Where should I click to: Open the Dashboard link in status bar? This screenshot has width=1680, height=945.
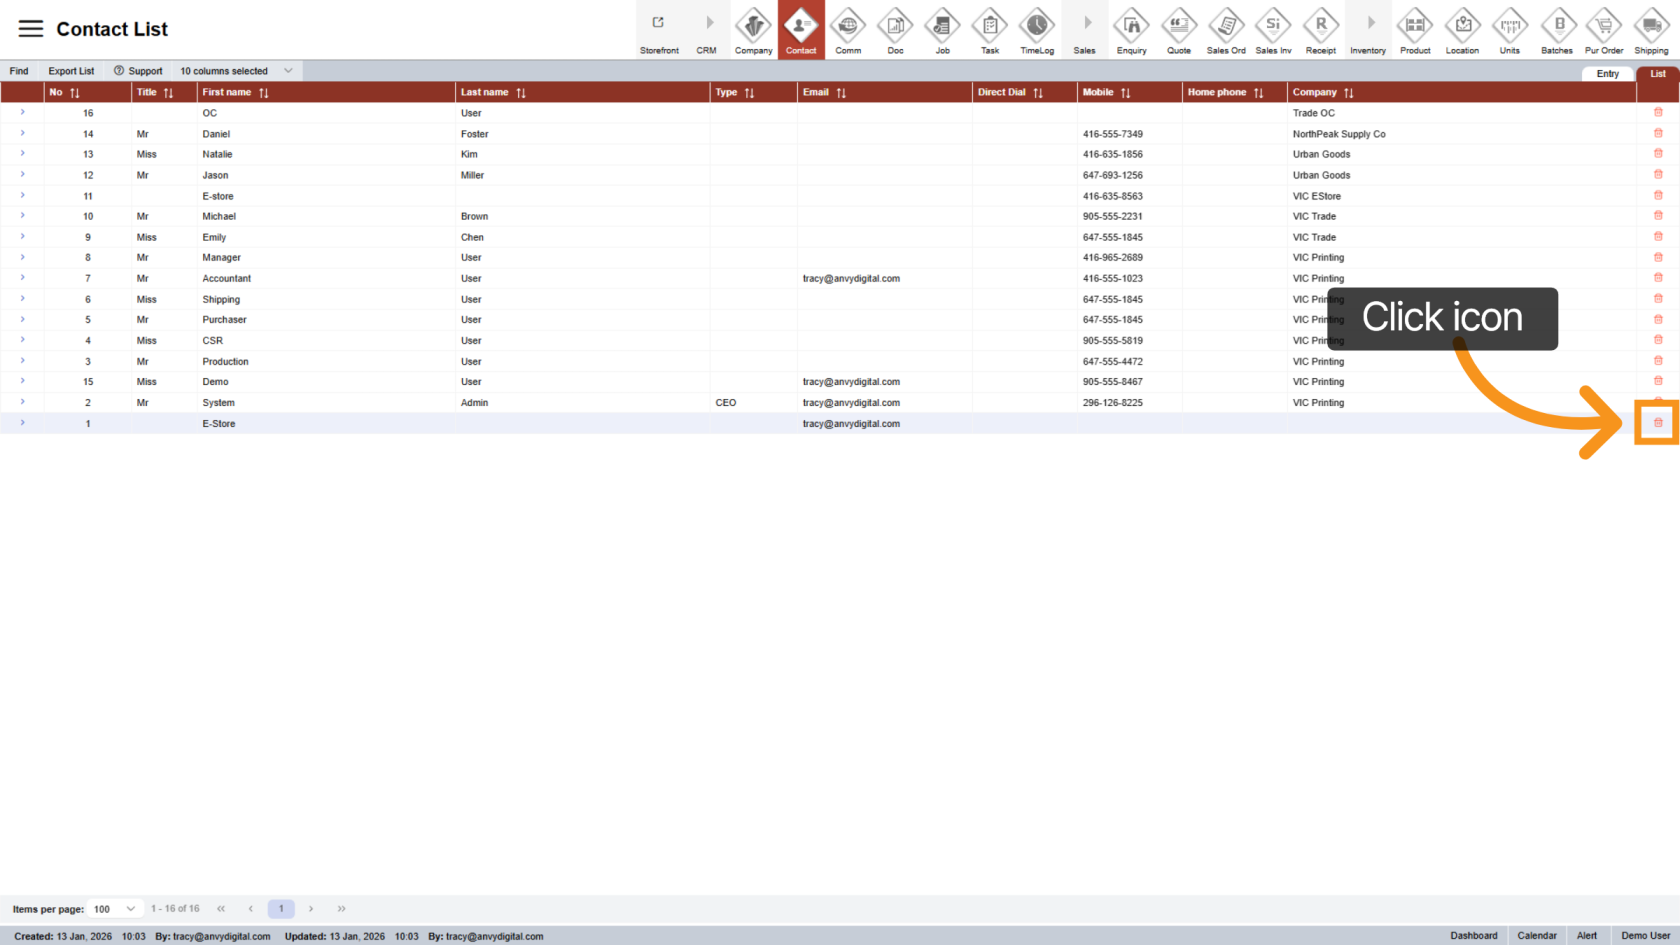1473,935
